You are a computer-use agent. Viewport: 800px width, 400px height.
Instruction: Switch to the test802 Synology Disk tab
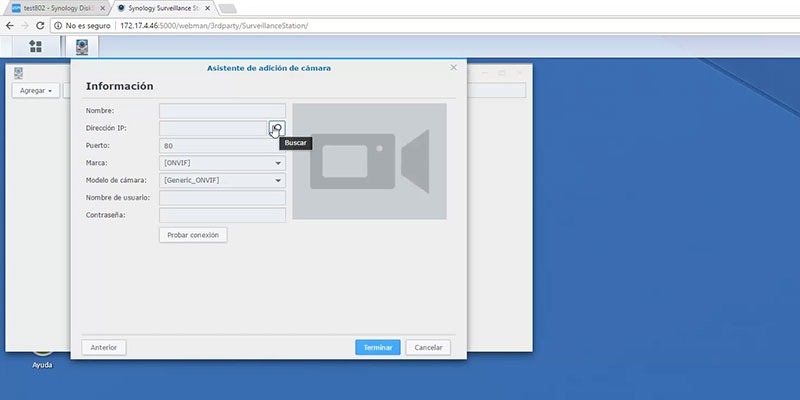[60, 9]
